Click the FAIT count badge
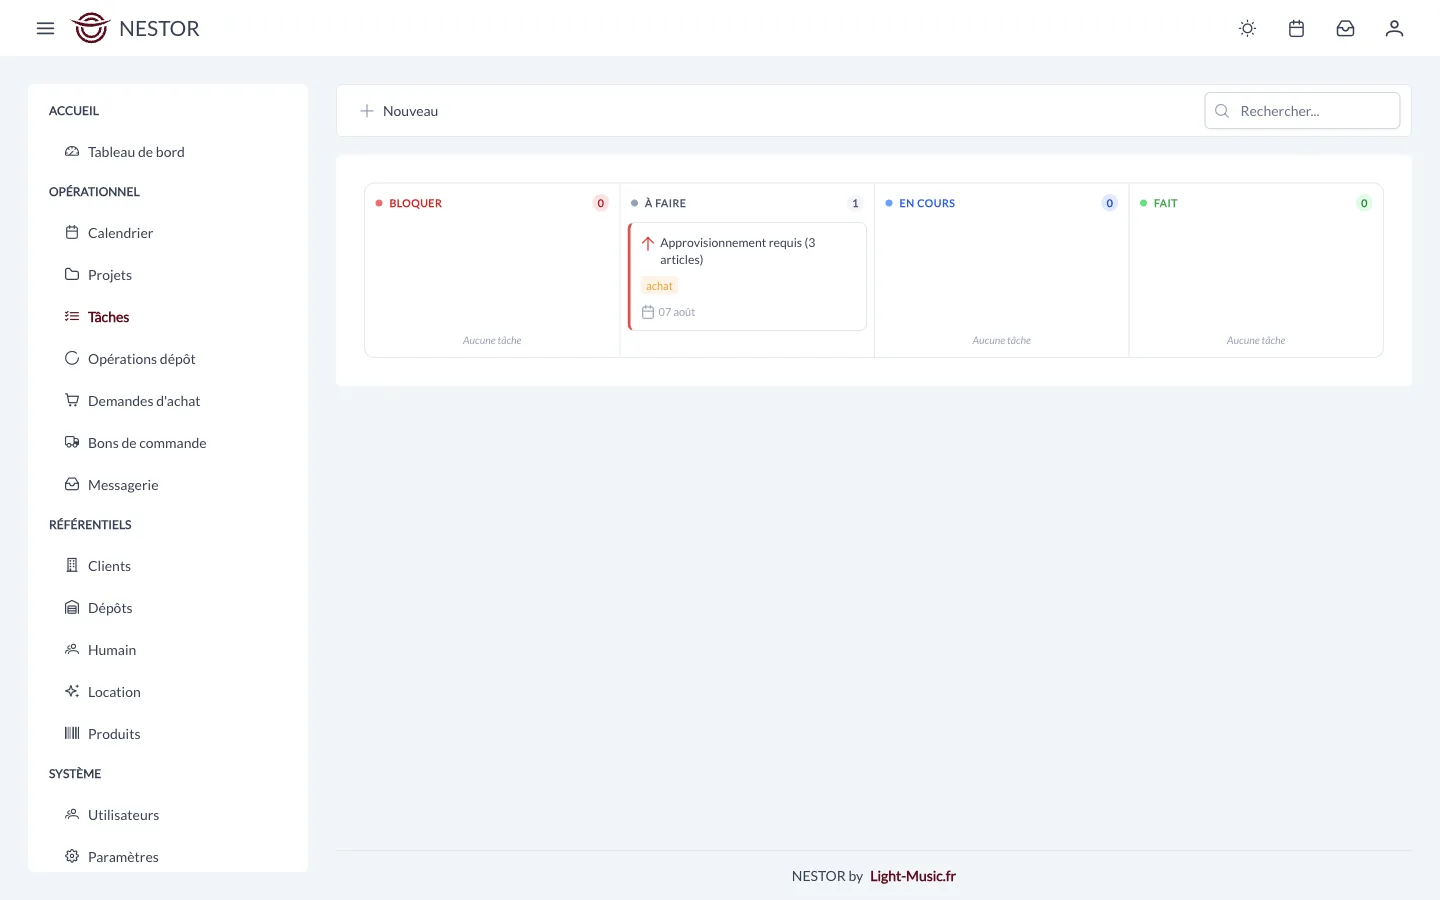This screenshot has height=900, width=1440. tap(1364, 203)
